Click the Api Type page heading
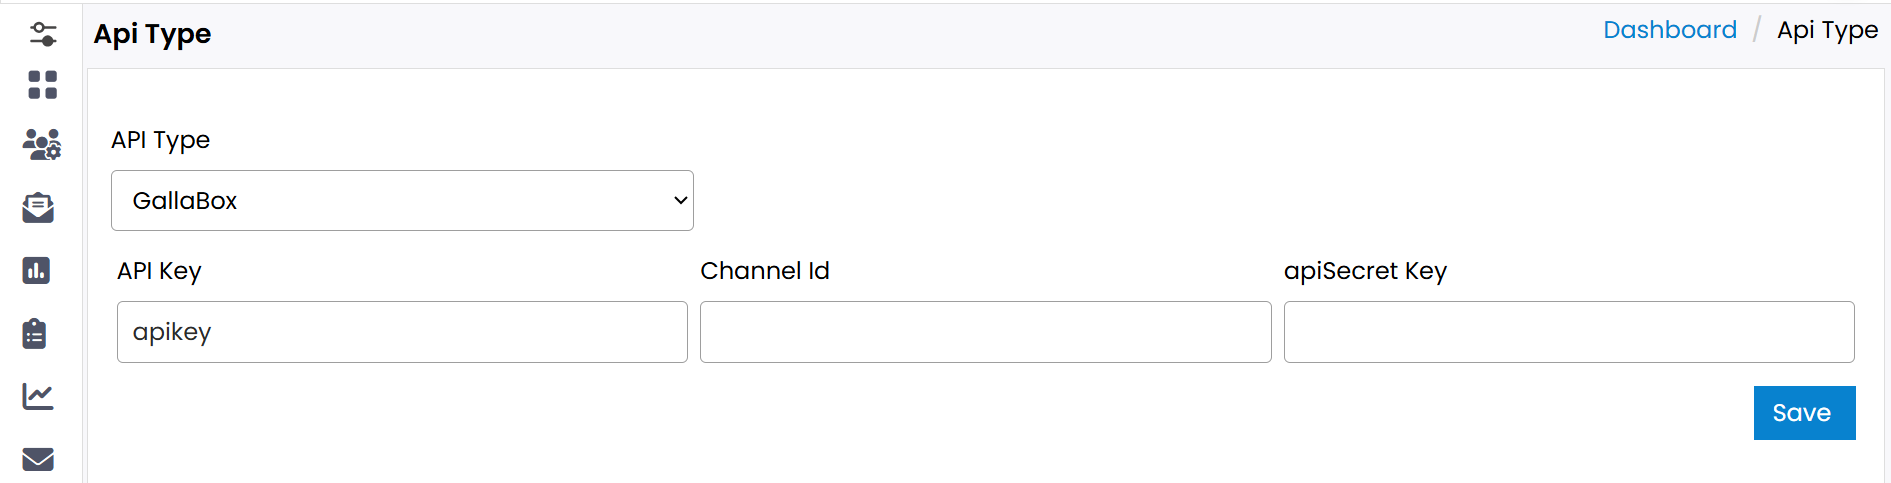Viewport: 1891px width, 483px height. coord(152,34)
